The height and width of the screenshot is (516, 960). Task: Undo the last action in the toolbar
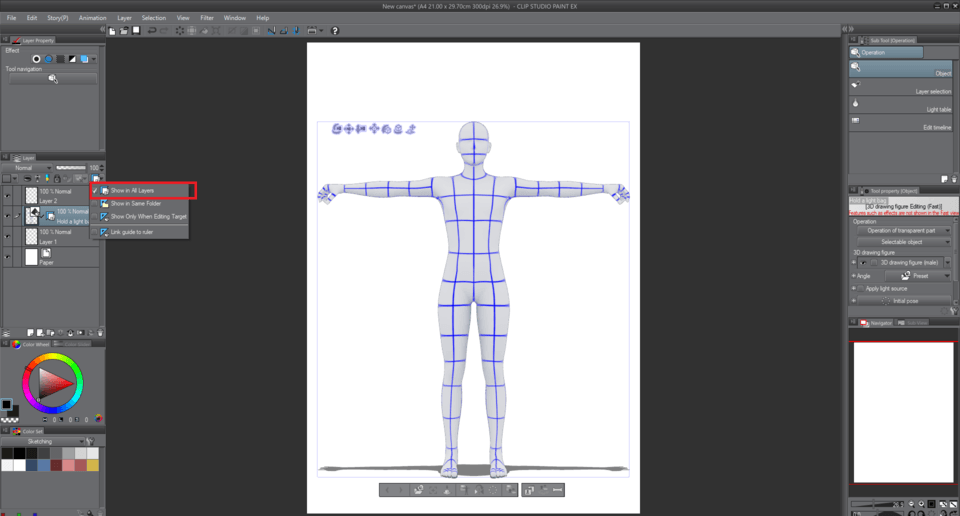(x=152, y=31)
